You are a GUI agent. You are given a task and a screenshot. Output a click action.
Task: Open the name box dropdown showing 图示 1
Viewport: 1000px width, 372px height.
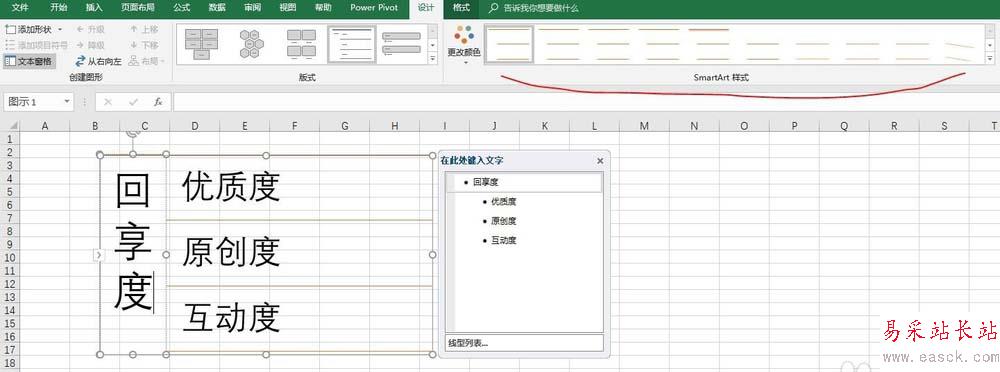point(67,102)
